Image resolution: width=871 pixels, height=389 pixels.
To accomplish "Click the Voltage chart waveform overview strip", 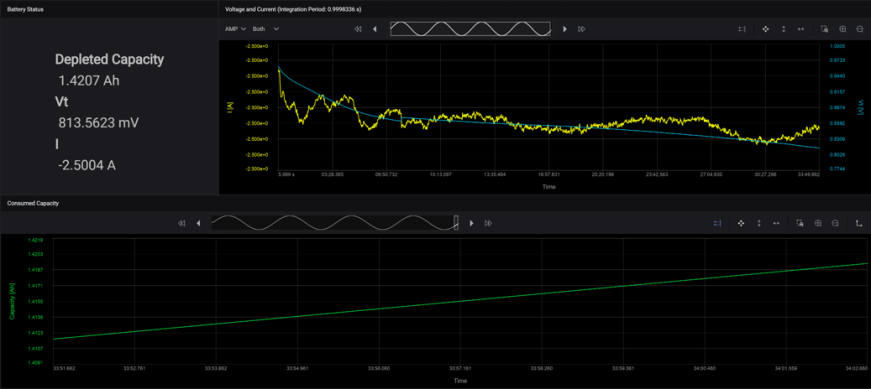I will [470, 29].
